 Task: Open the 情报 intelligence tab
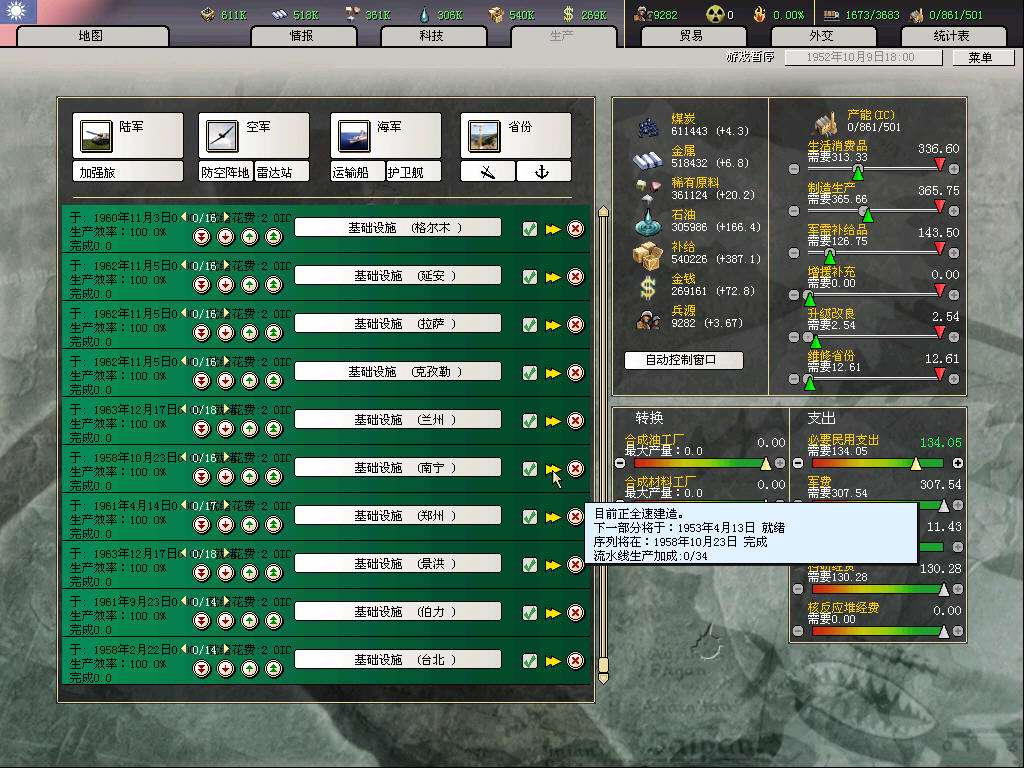tap(302, 36)
